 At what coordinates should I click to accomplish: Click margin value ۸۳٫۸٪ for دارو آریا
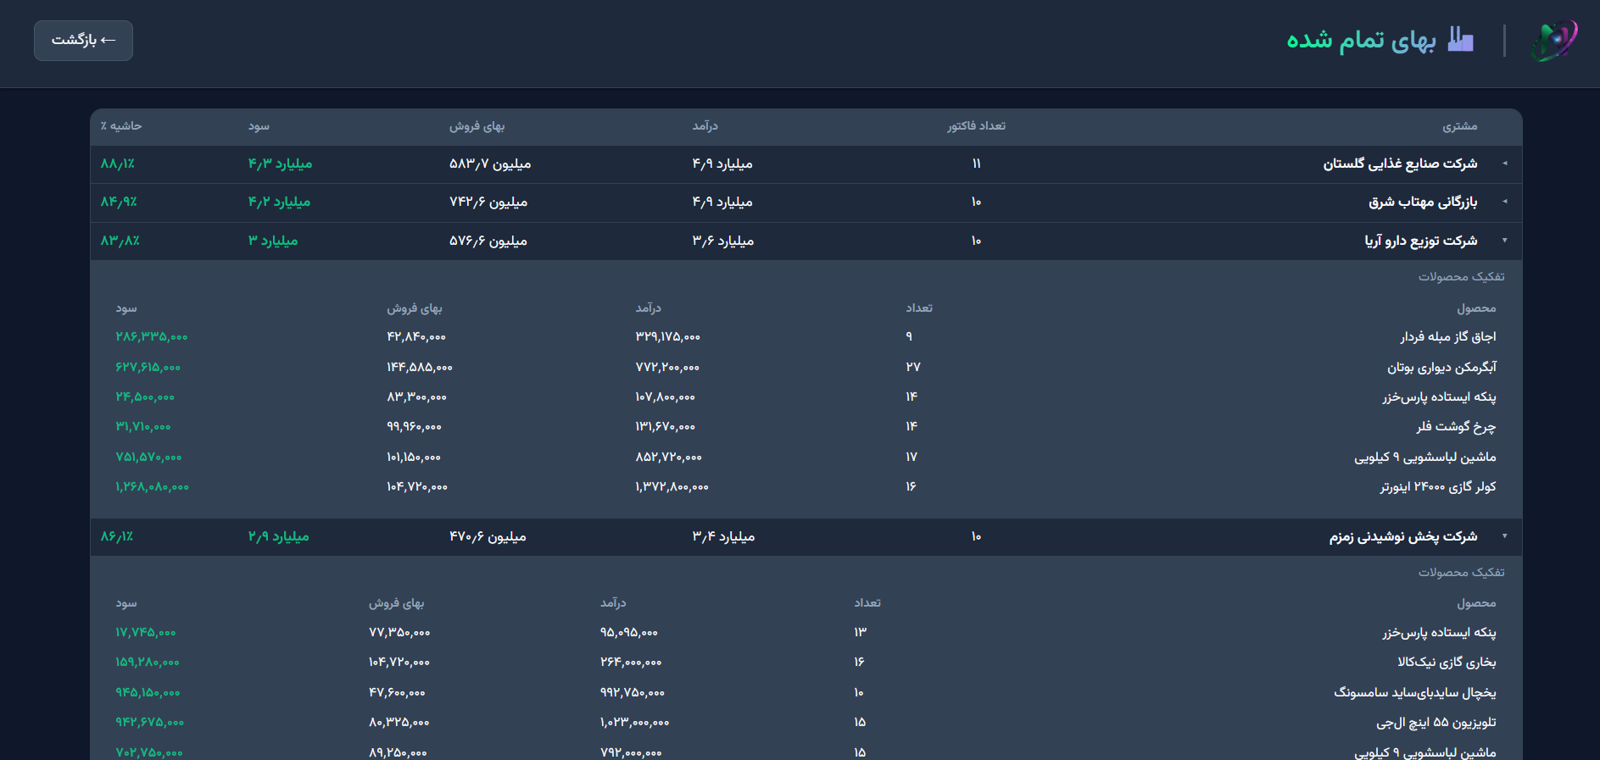120,241
